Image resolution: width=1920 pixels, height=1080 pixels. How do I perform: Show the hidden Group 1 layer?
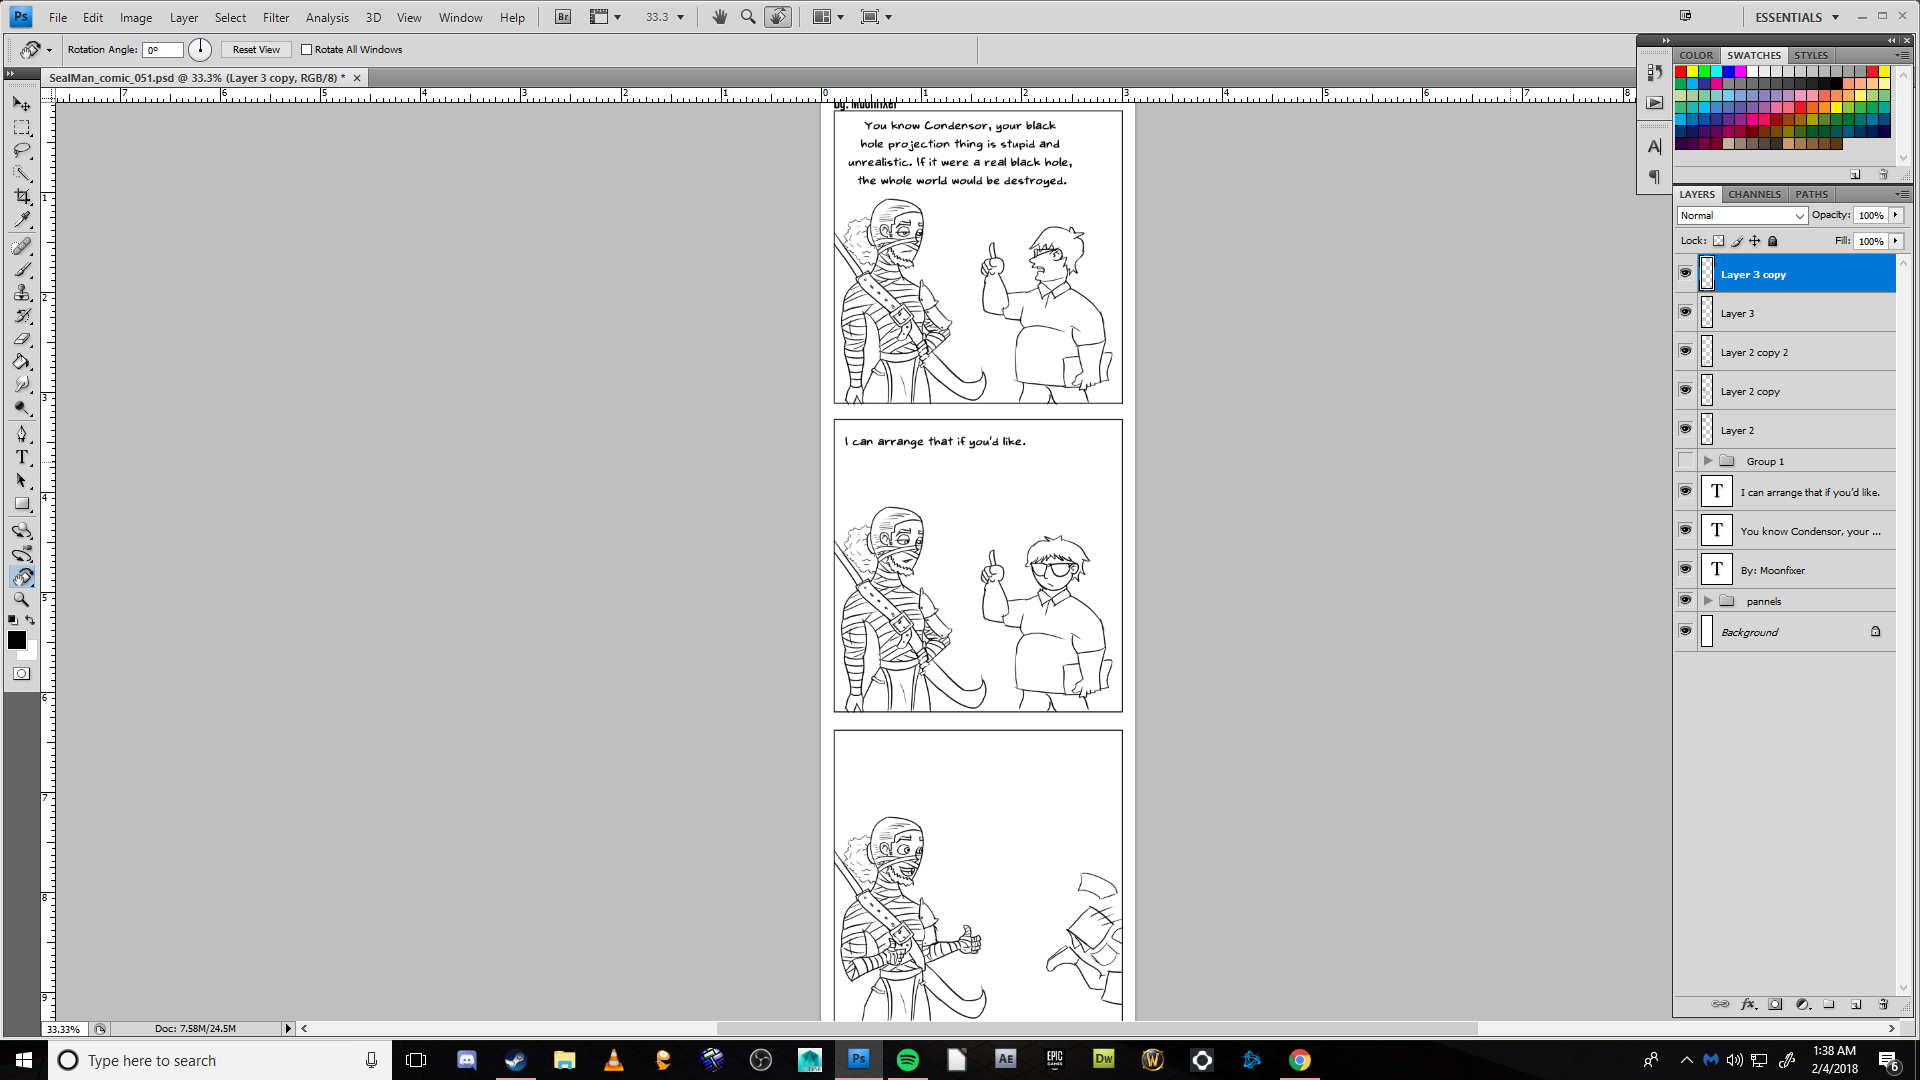[x=1685, y=461]
